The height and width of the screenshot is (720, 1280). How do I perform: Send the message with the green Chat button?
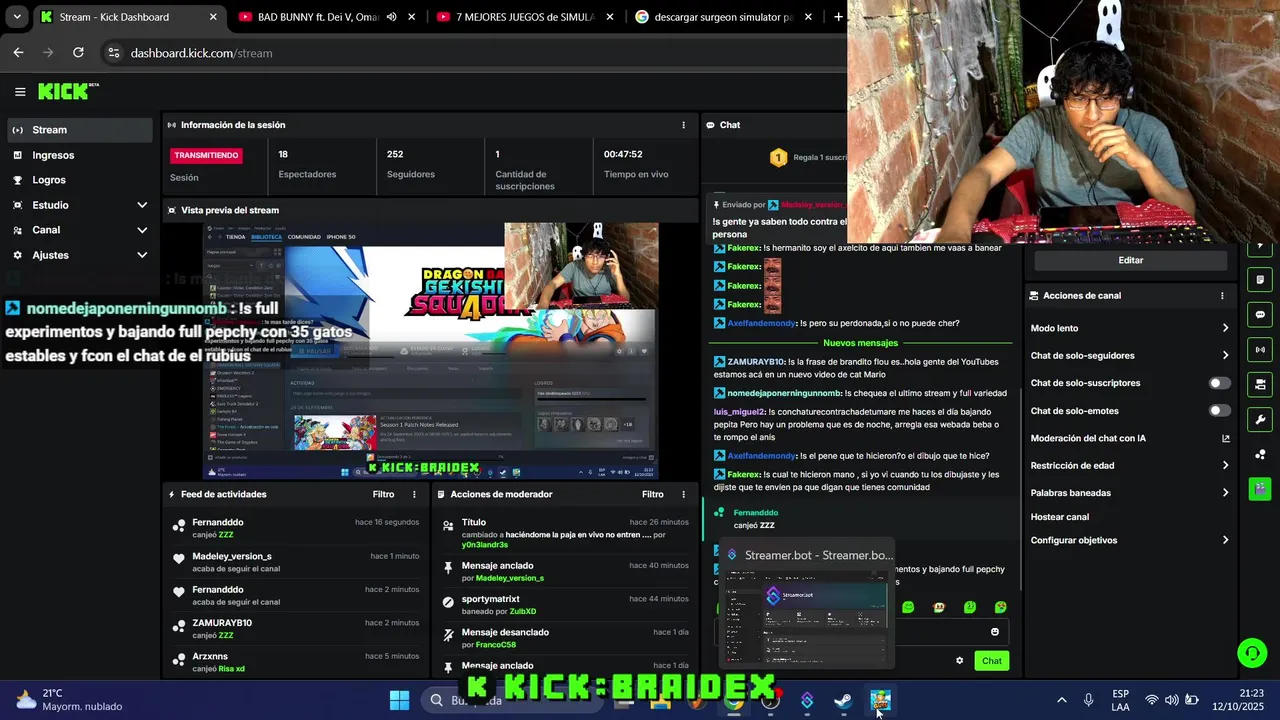click(991, 661)
